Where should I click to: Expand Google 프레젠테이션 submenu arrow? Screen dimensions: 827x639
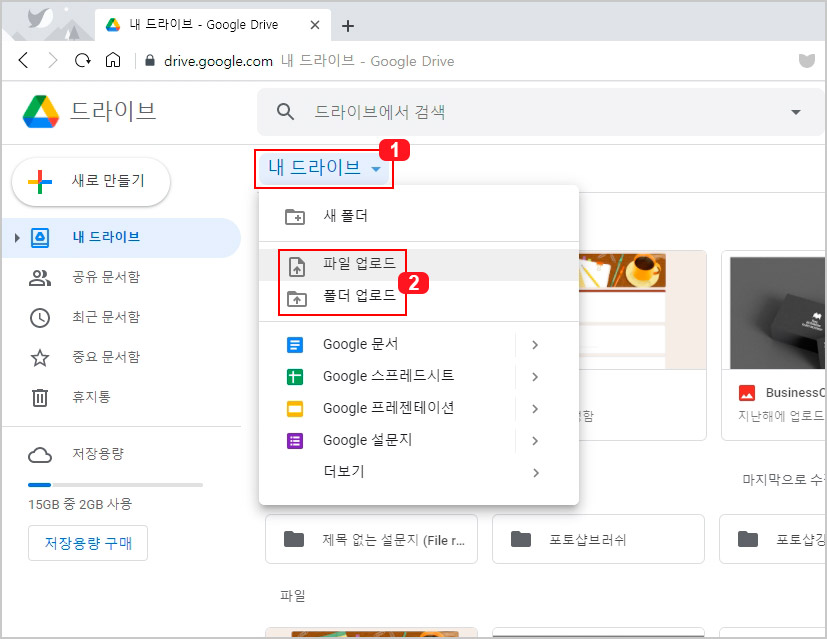point(535,409)
